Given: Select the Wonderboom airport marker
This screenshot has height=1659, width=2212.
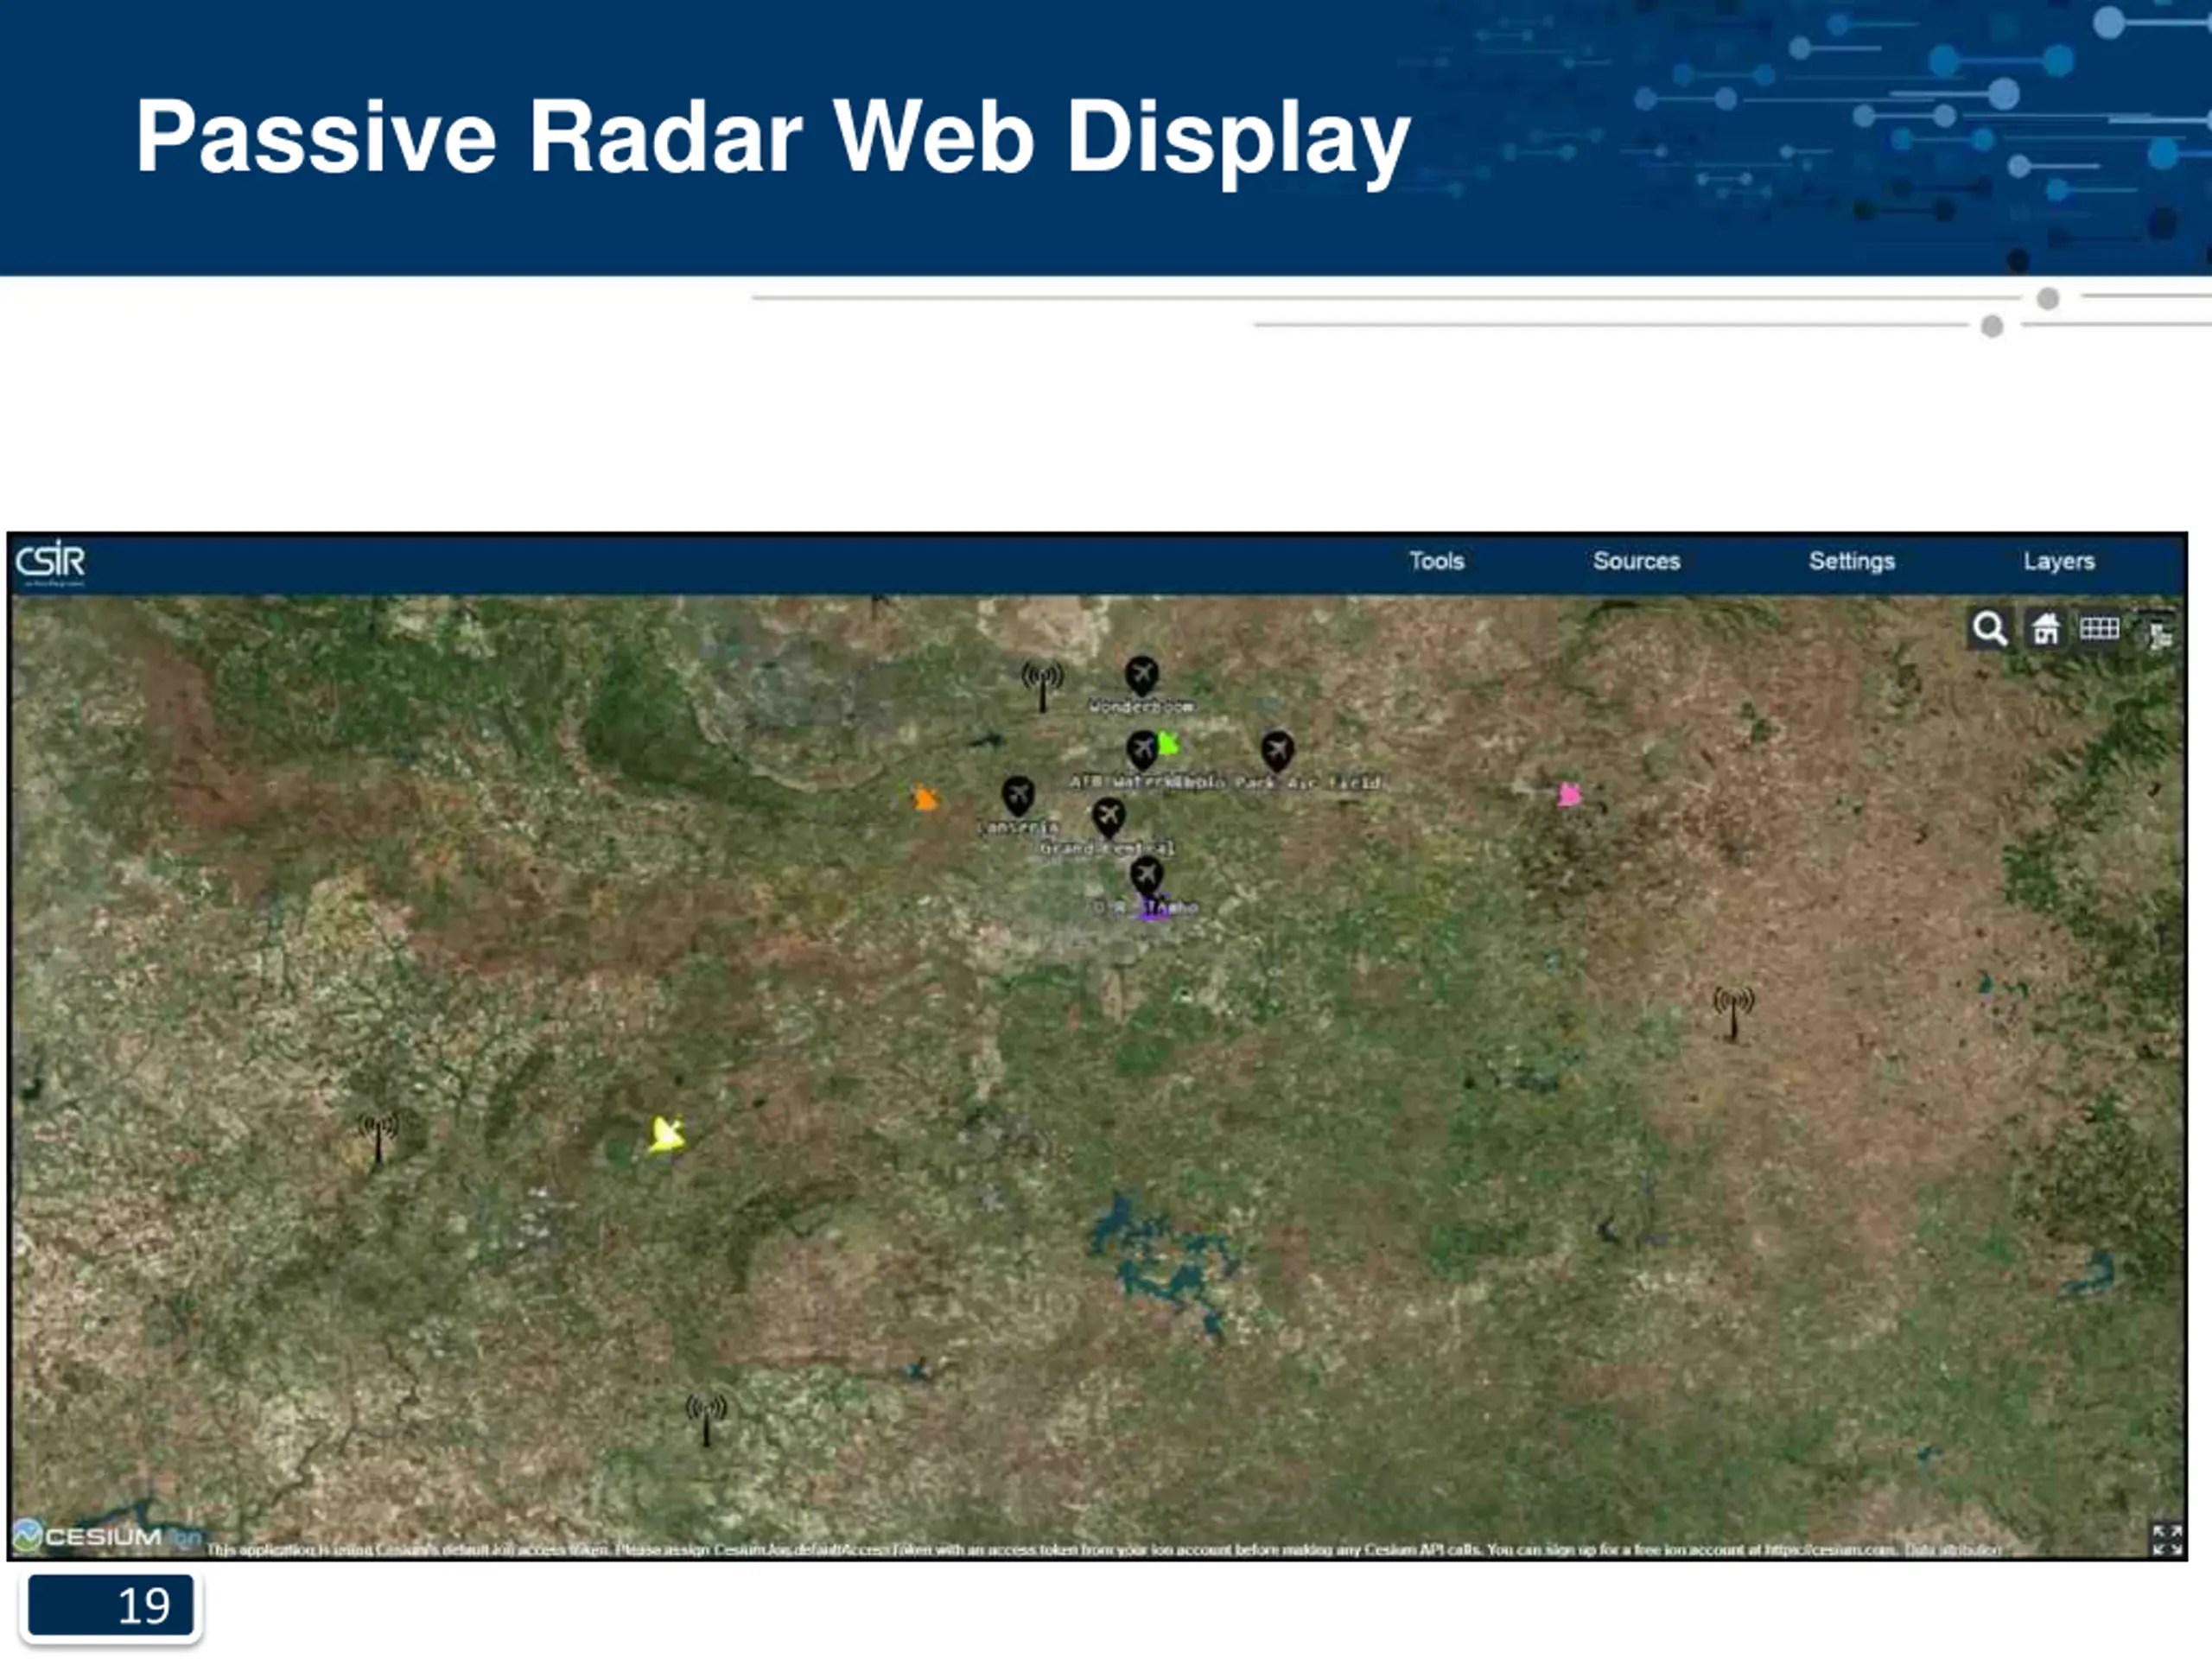Looking at the screenshot, I should 1141,676.
